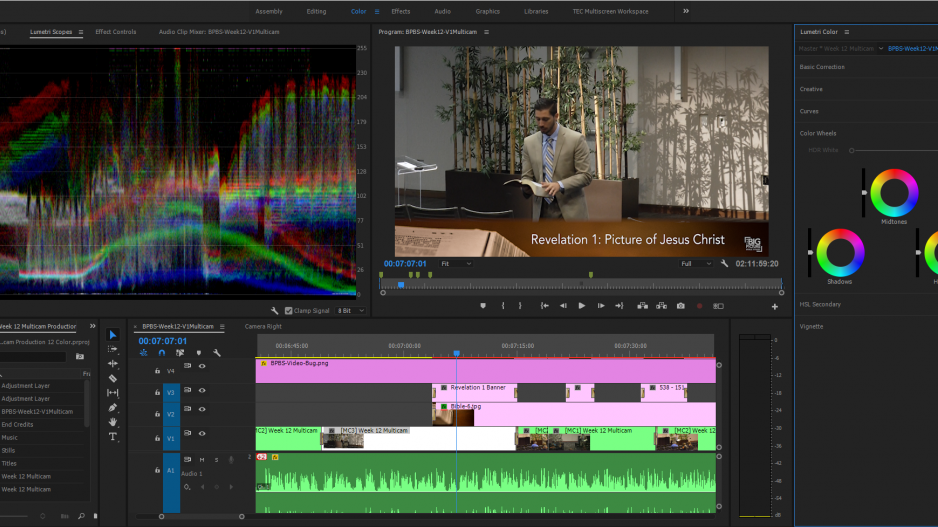
Task: Select the Pen tool
Action: pos(112,407)
